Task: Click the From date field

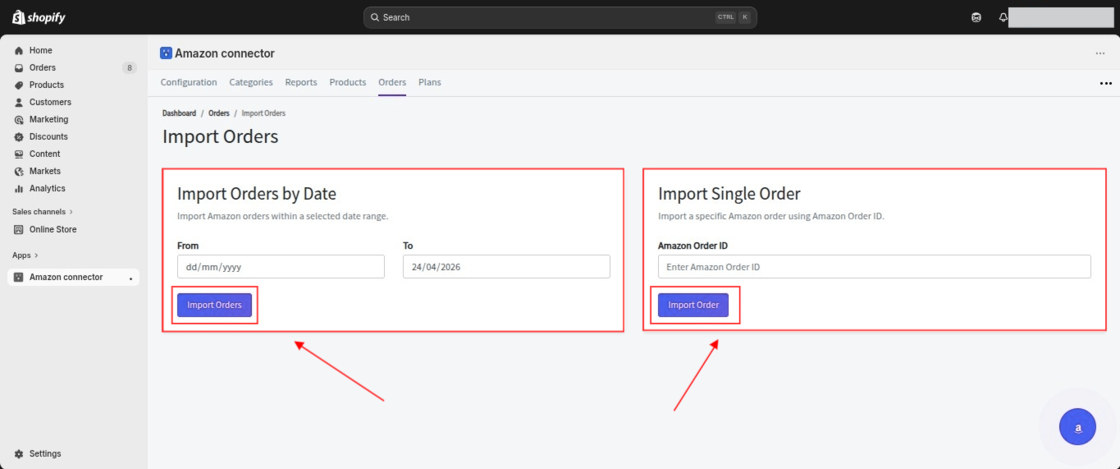Action: (281, 267)
